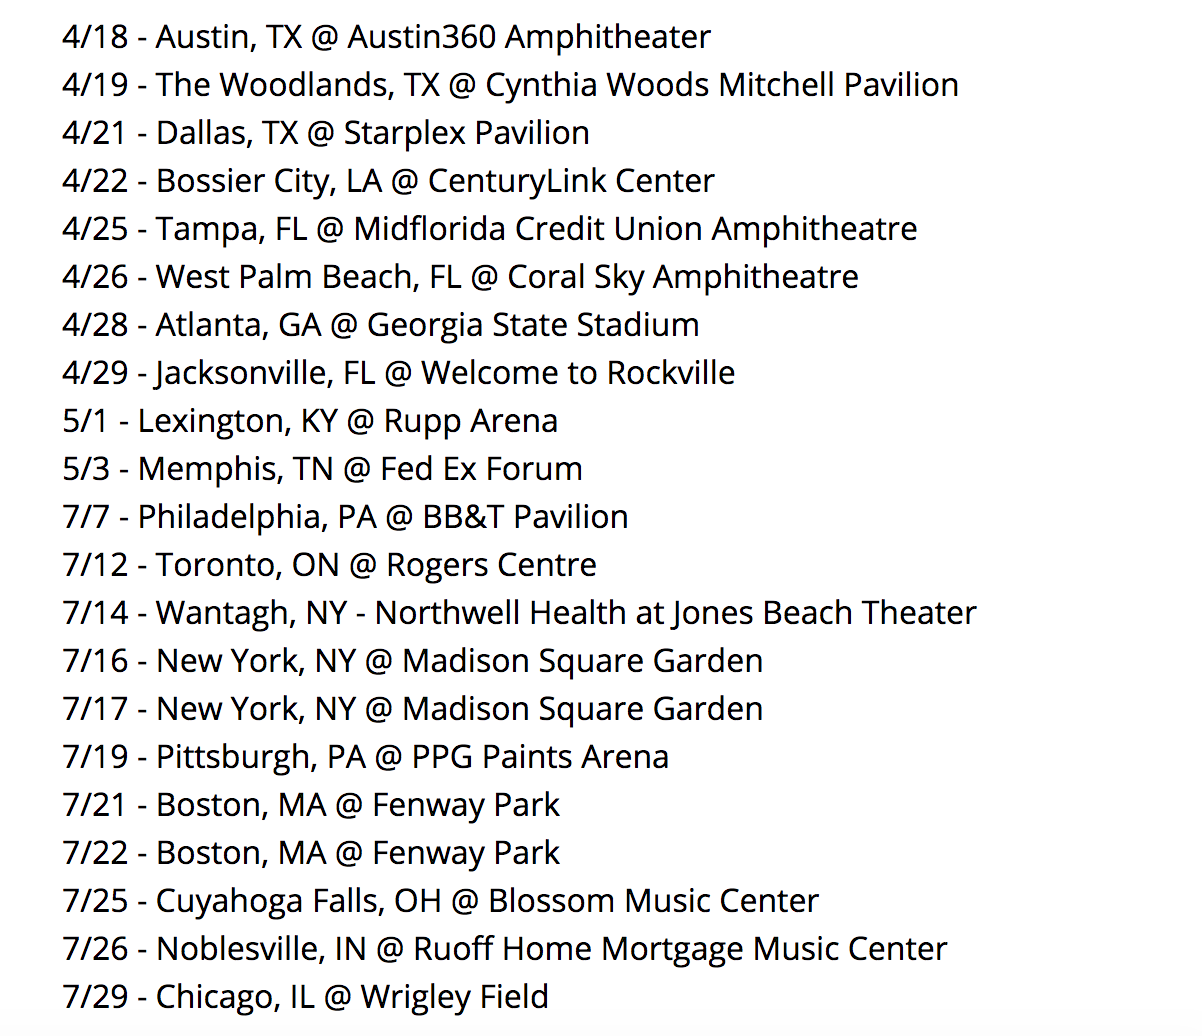Image resolution: width=1202 pixels, height=1036 pixels.
Task: Click the Pittsburgh PPG Paints Arena line
Action: (x=366, y=757)
